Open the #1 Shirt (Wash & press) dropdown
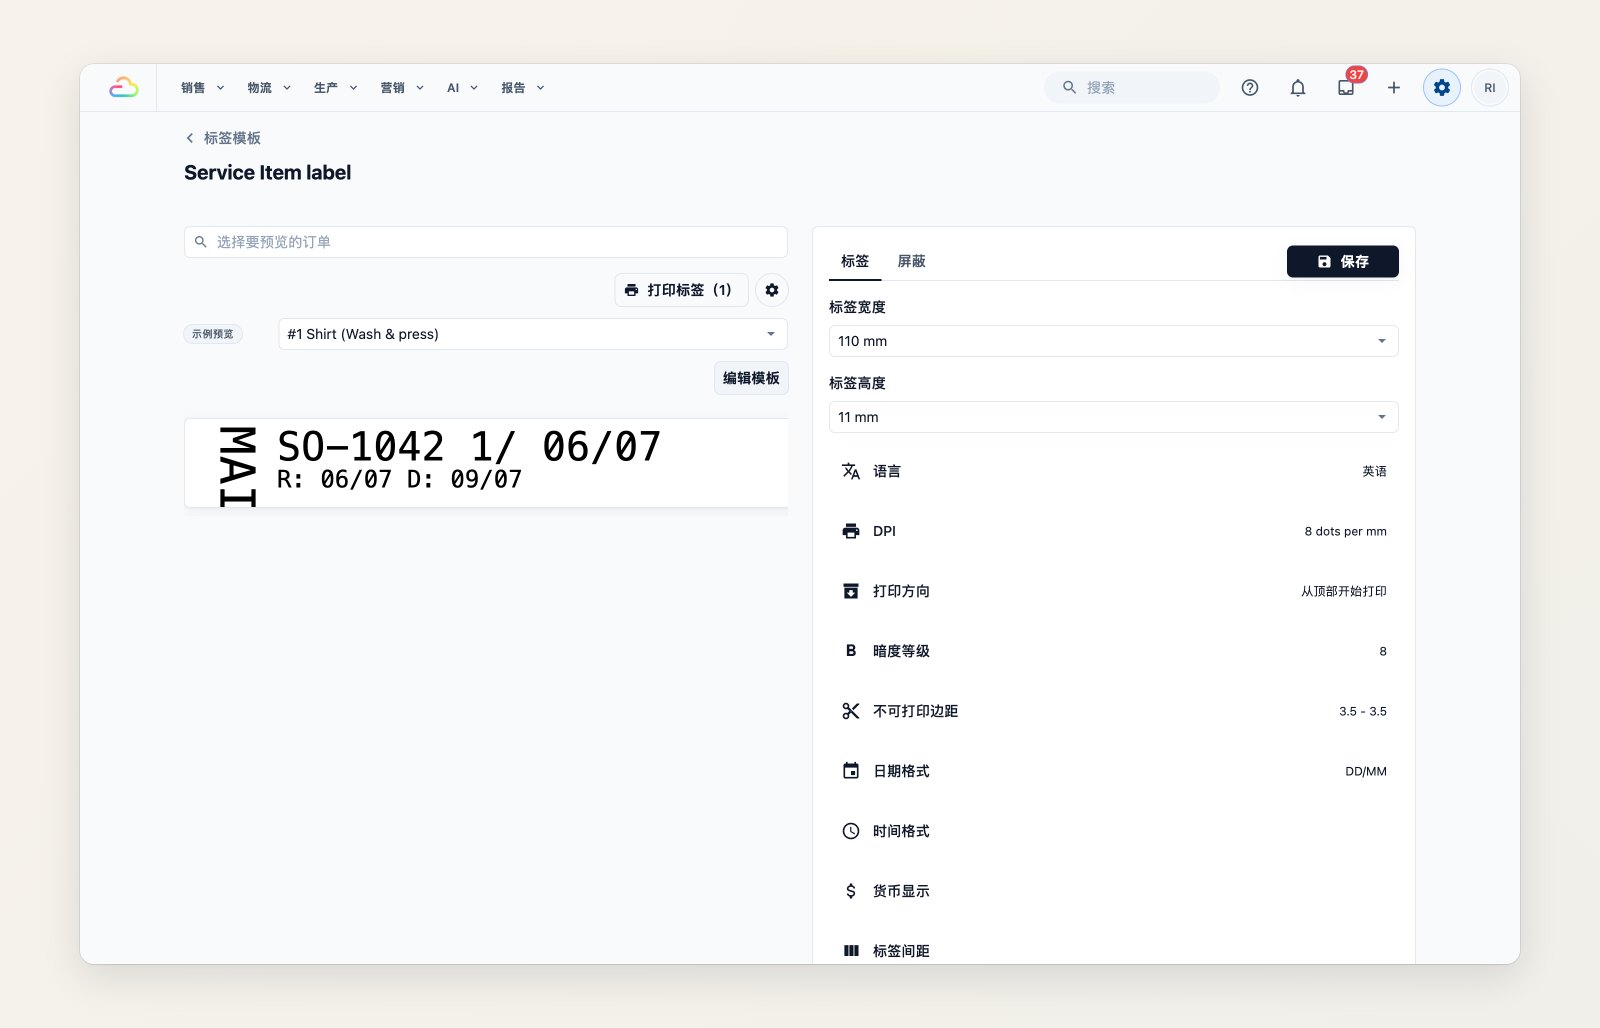 pos(533,334)
